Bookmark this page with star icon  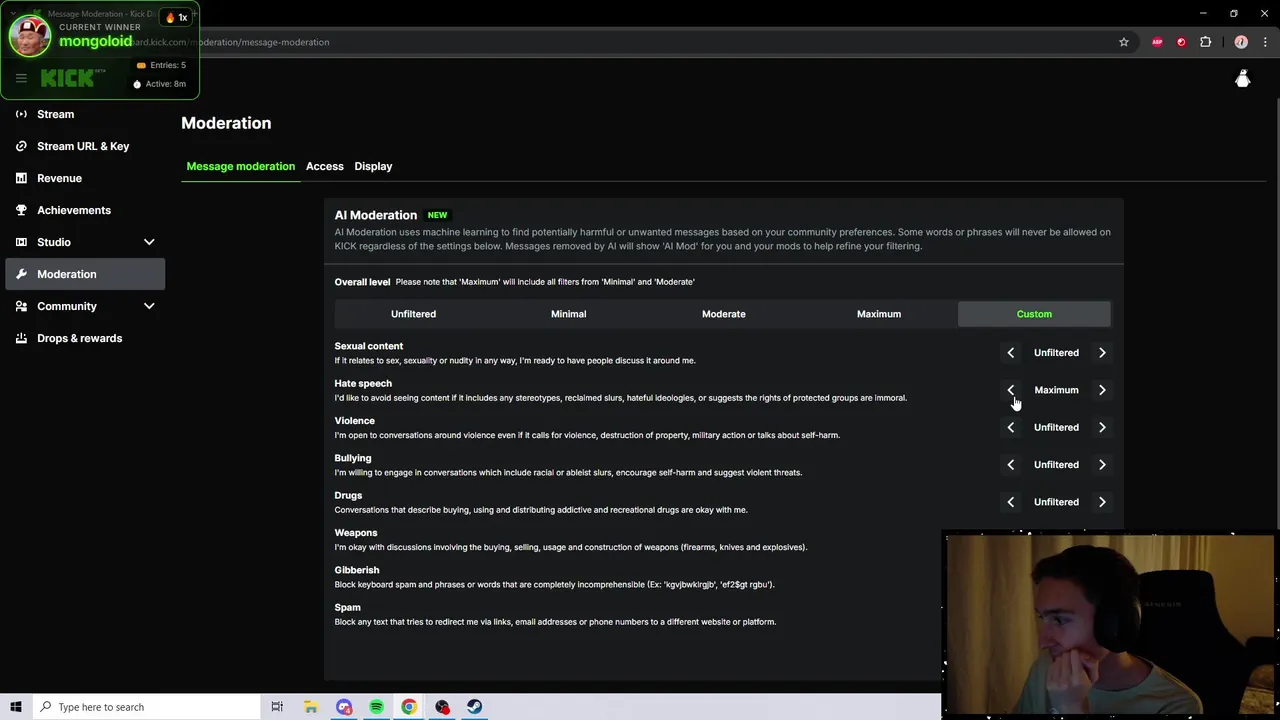(x=1124, y=42)
